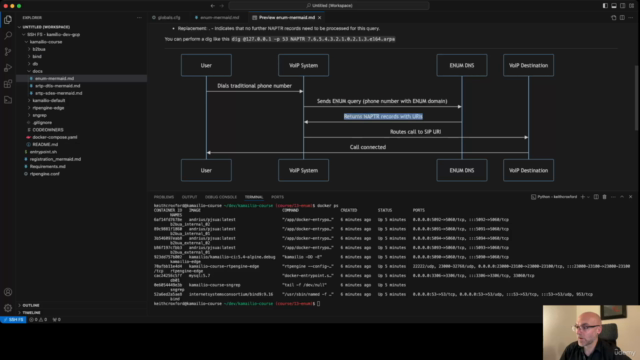The image size is (640, 360).
Task: Open the new terminal profile dropdown arrow
Action: click(588, 197)
